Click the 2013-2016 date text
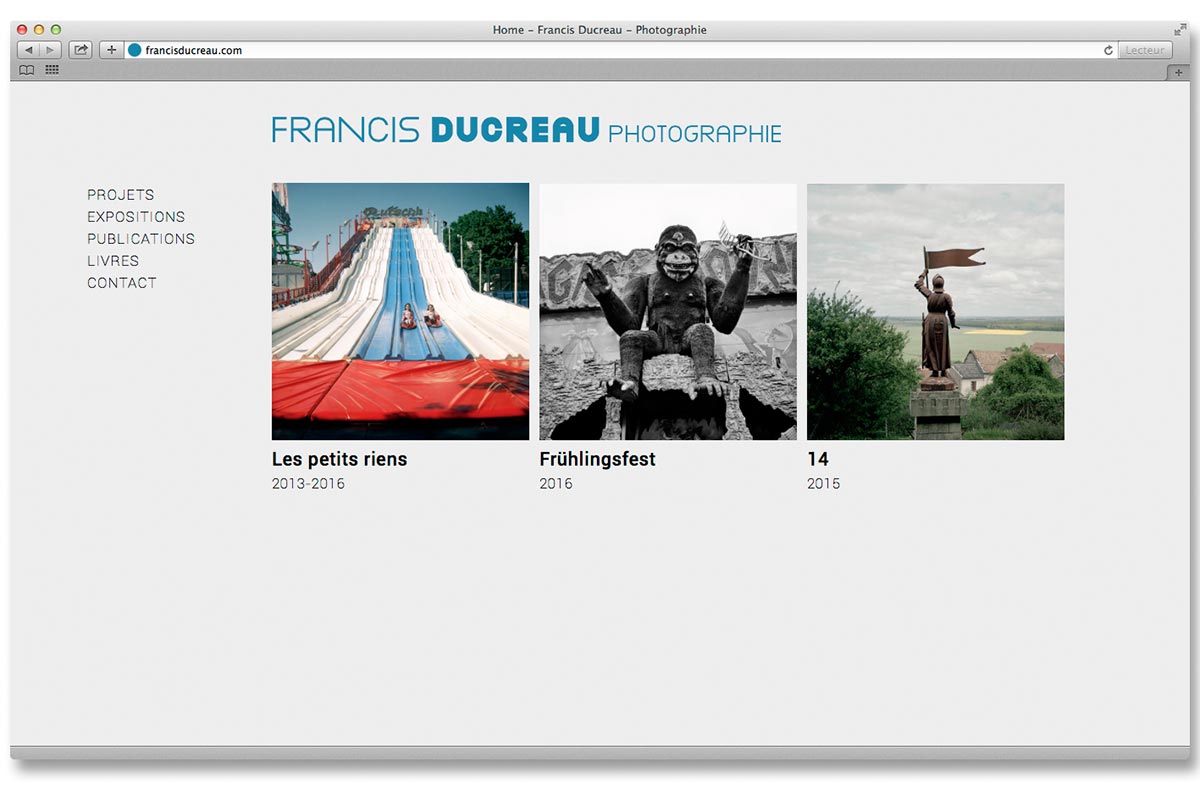The height and width of the screenshot is (800, 1200). point(308,484)
